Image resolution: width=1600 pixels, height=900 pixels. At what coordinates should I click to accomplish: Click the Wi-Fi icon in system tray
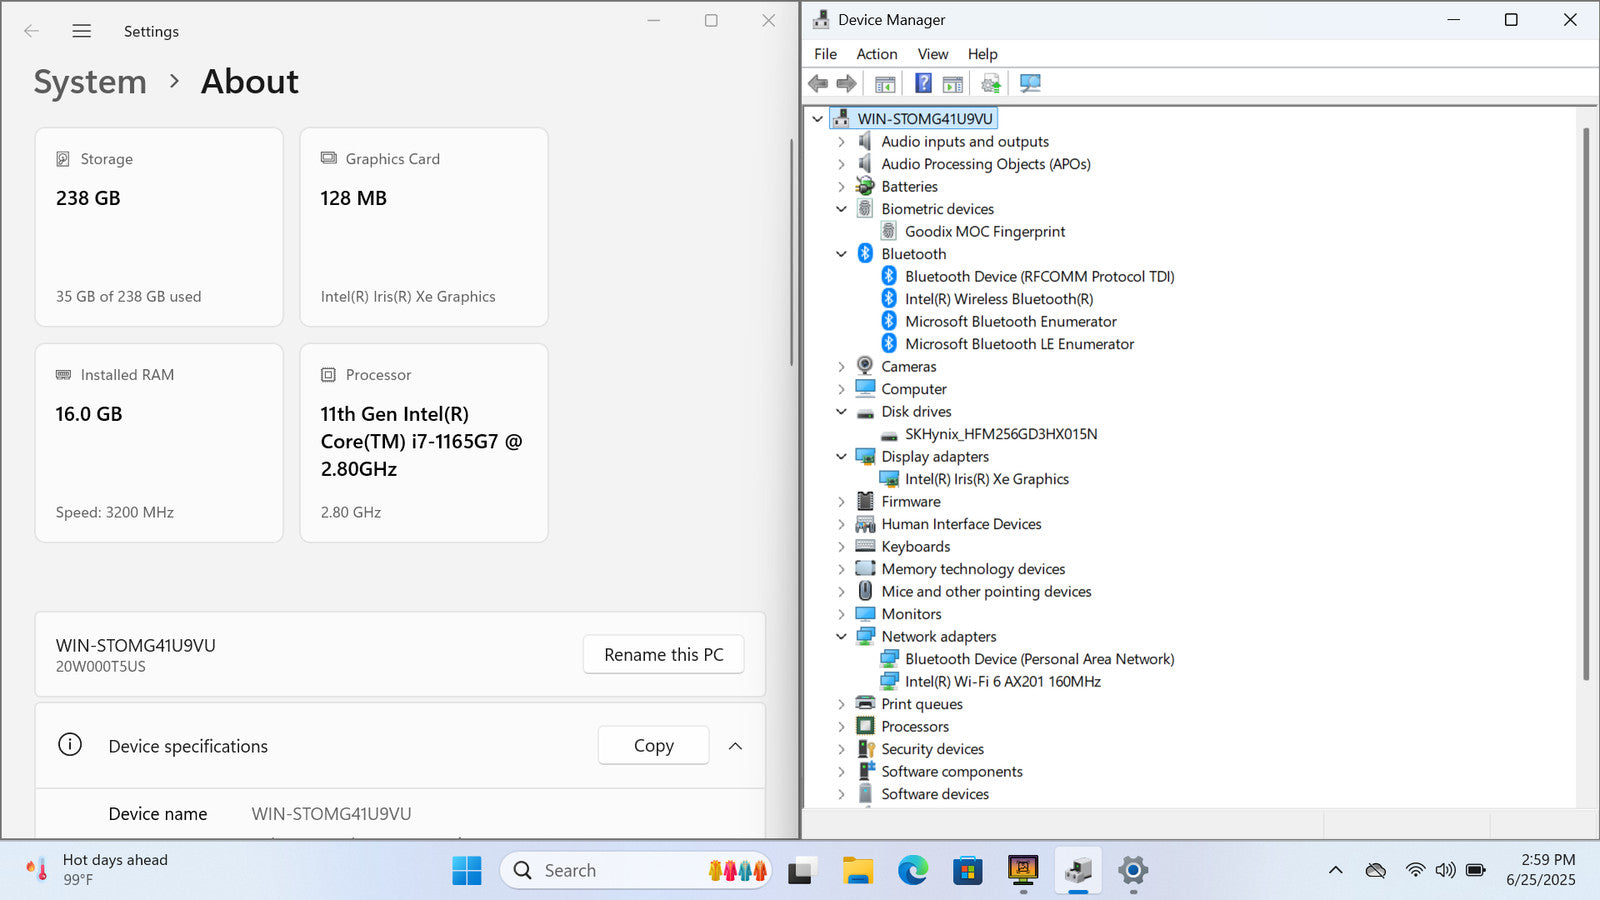point(1415,870)
